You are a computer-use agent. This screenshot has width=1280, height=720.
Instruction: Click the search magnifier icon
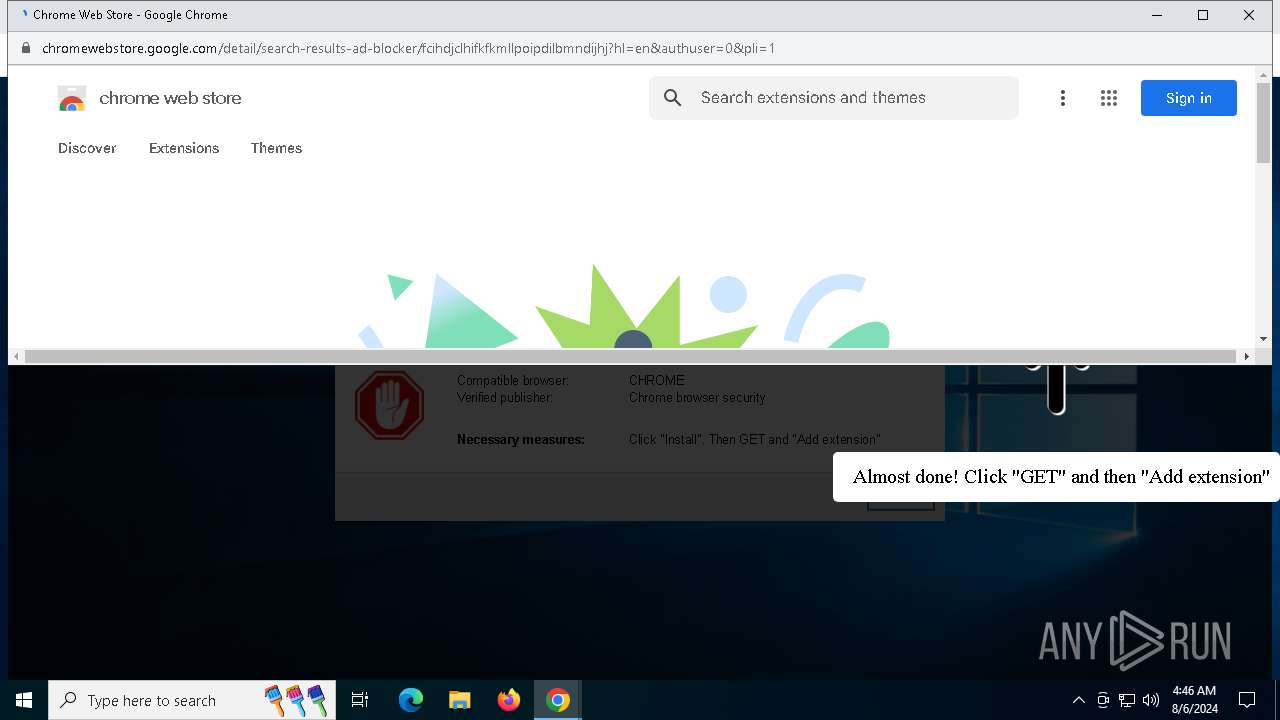coord(673,98)
